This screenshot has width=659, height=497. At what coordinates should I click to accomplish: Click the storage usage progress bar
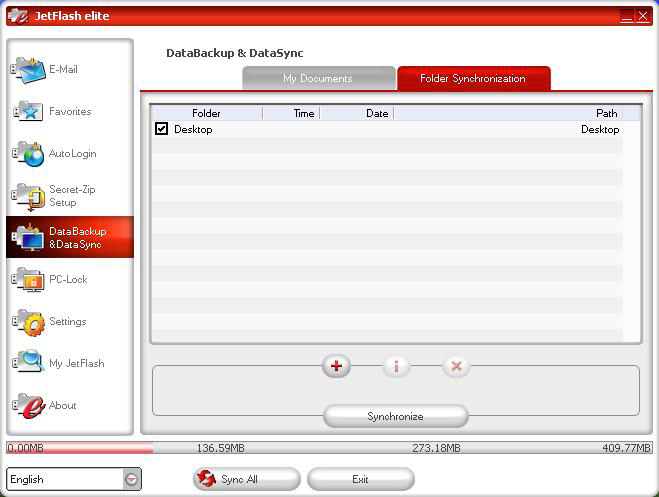[329, 448]
